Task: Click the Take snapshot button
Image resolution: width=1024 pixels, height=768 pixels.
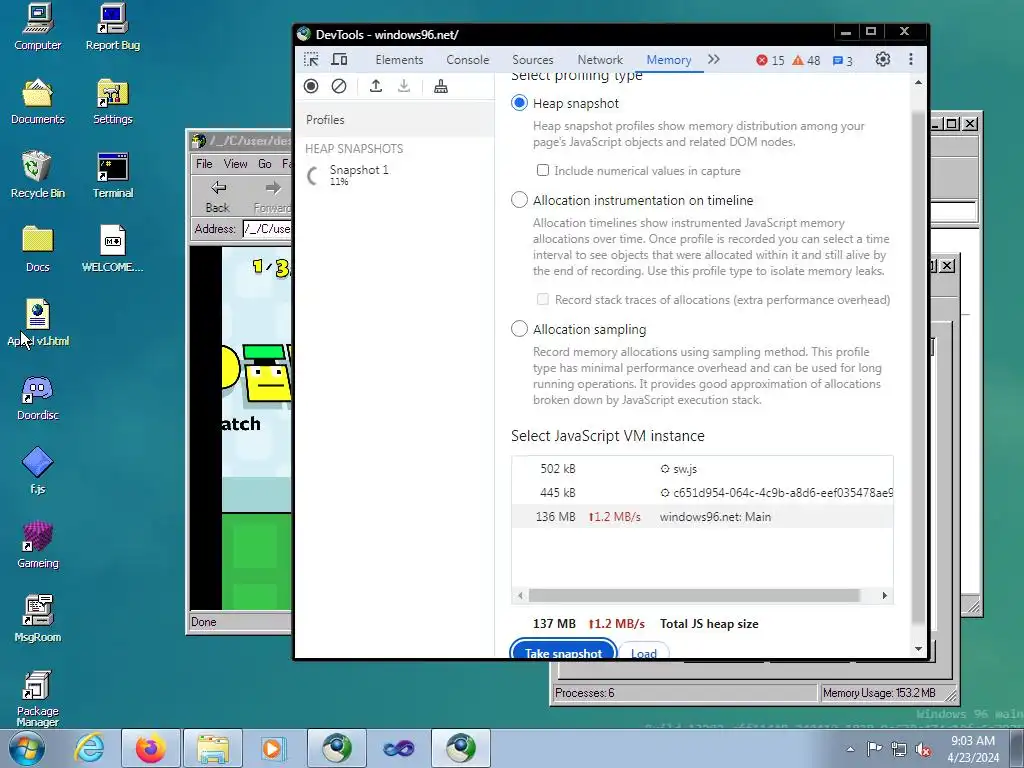Action: point(563,649)
